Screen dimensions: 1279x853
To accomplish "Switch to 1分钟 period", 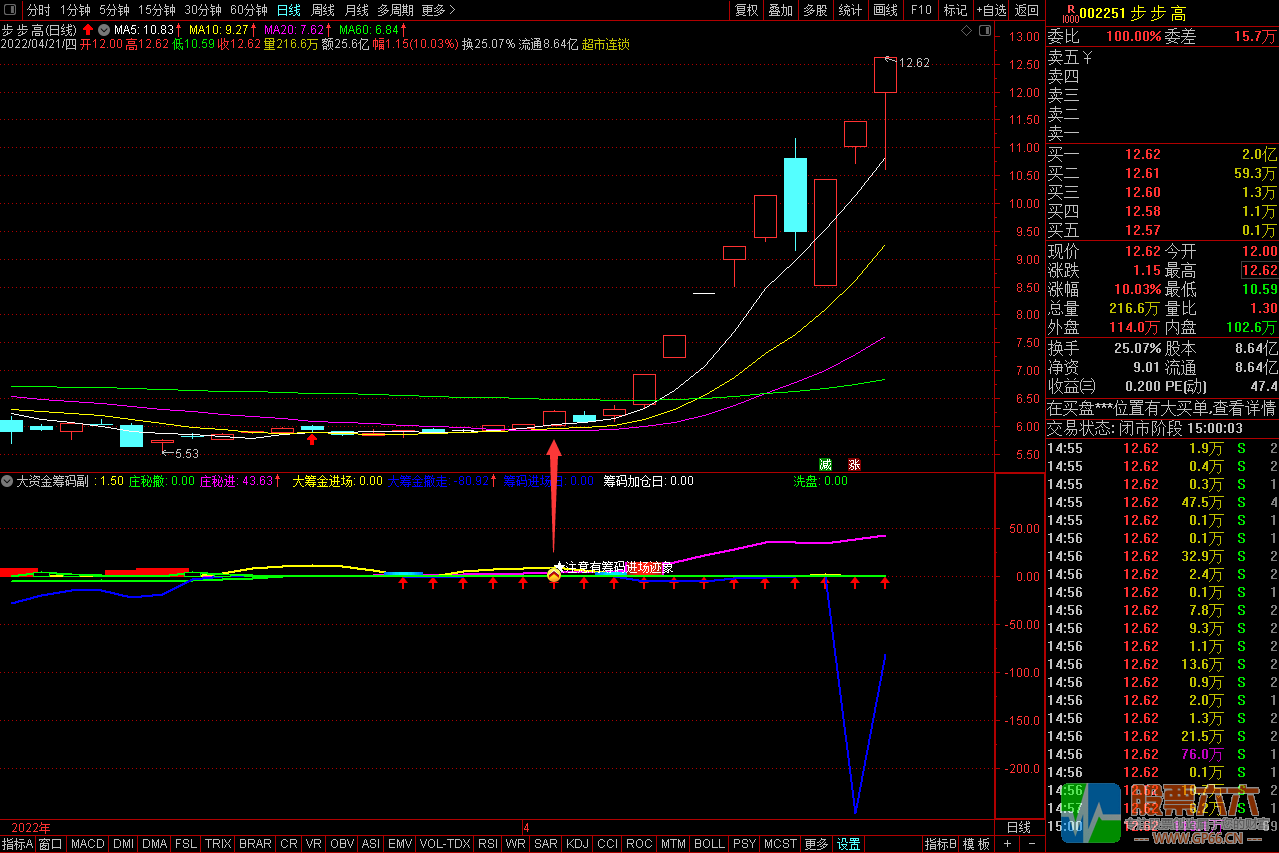I will pos(76,10).
